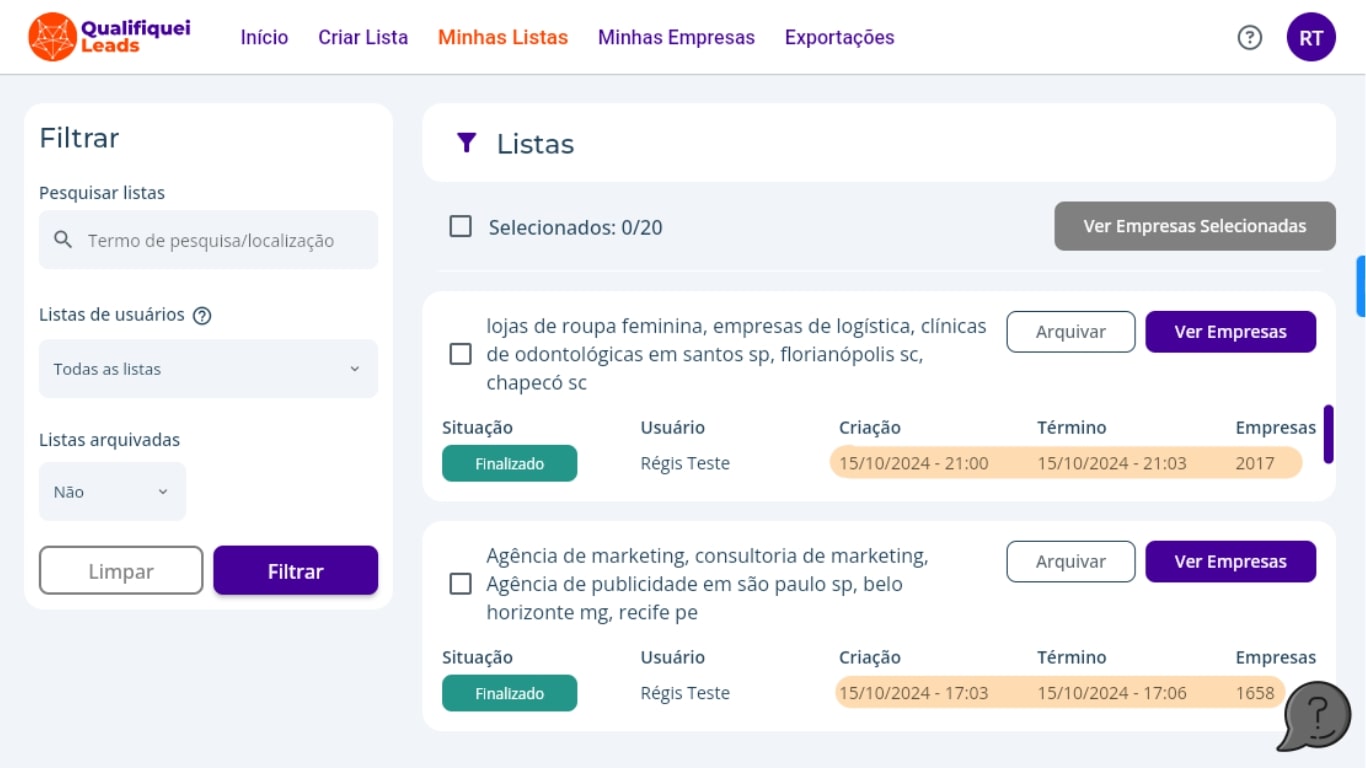The height and width of the screenshot is (768, 1366).
Task: Click the purple vertical bar beside first list's Empresas
Action: click(1328, 434)
